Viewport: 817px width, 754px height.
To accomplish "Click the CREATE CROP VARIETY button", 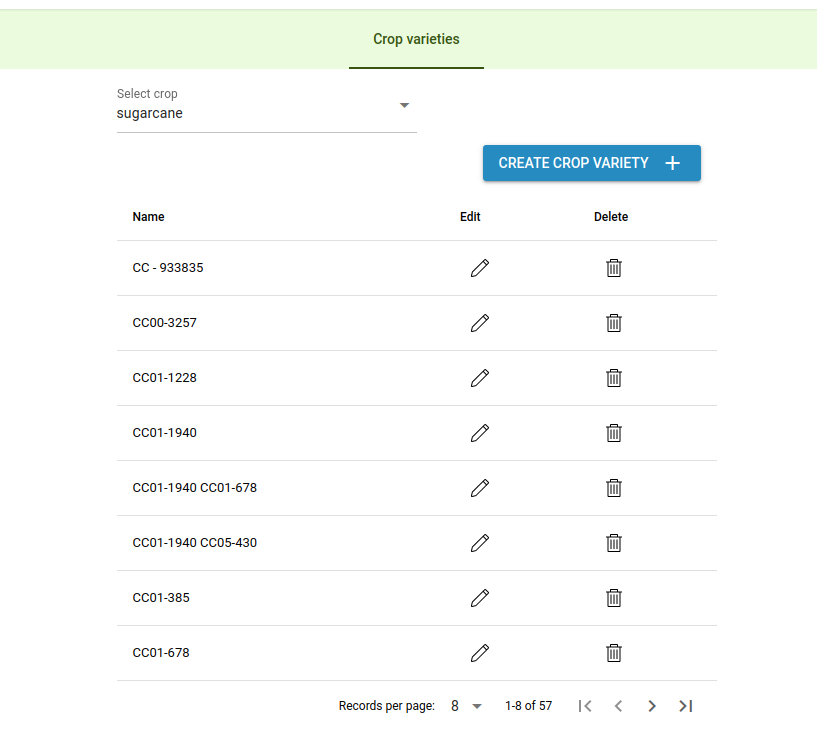I will coord(591,163).
